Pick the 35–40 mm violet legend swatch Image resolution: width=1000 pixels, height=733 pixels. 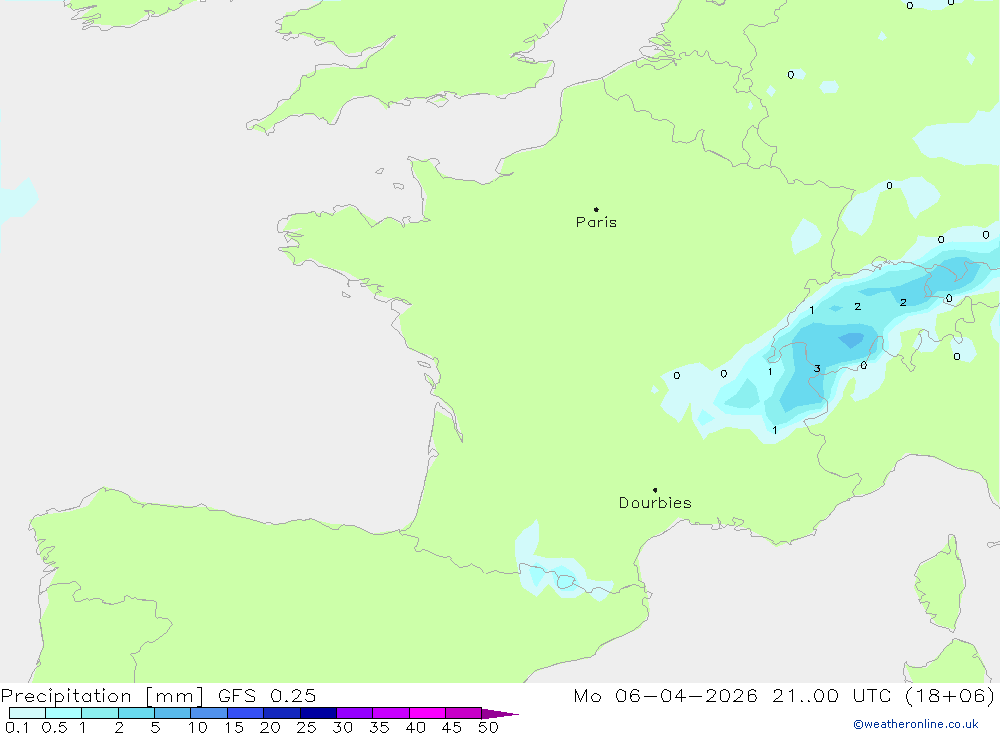(x=391, y=713)
